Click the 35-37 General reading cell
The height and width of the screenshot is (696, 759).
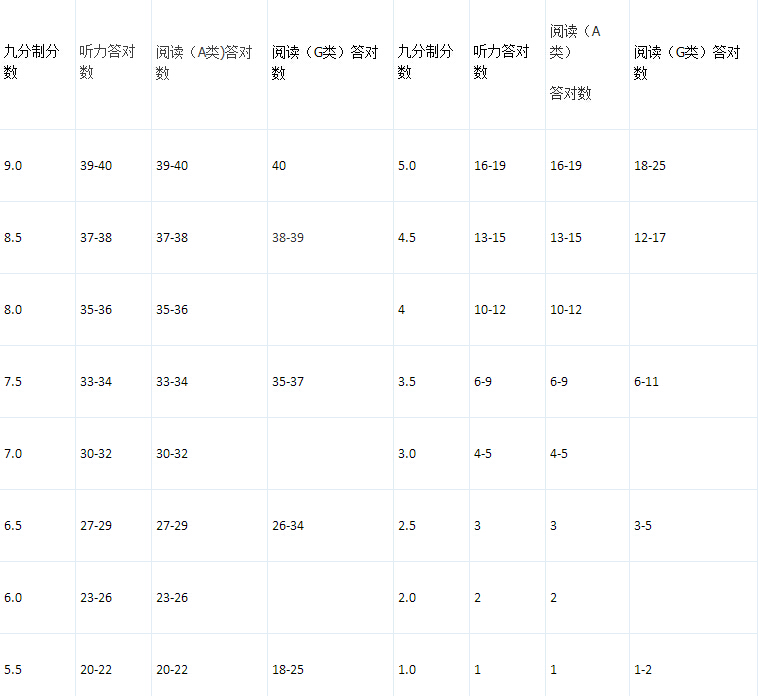click(x=288, y=382)
